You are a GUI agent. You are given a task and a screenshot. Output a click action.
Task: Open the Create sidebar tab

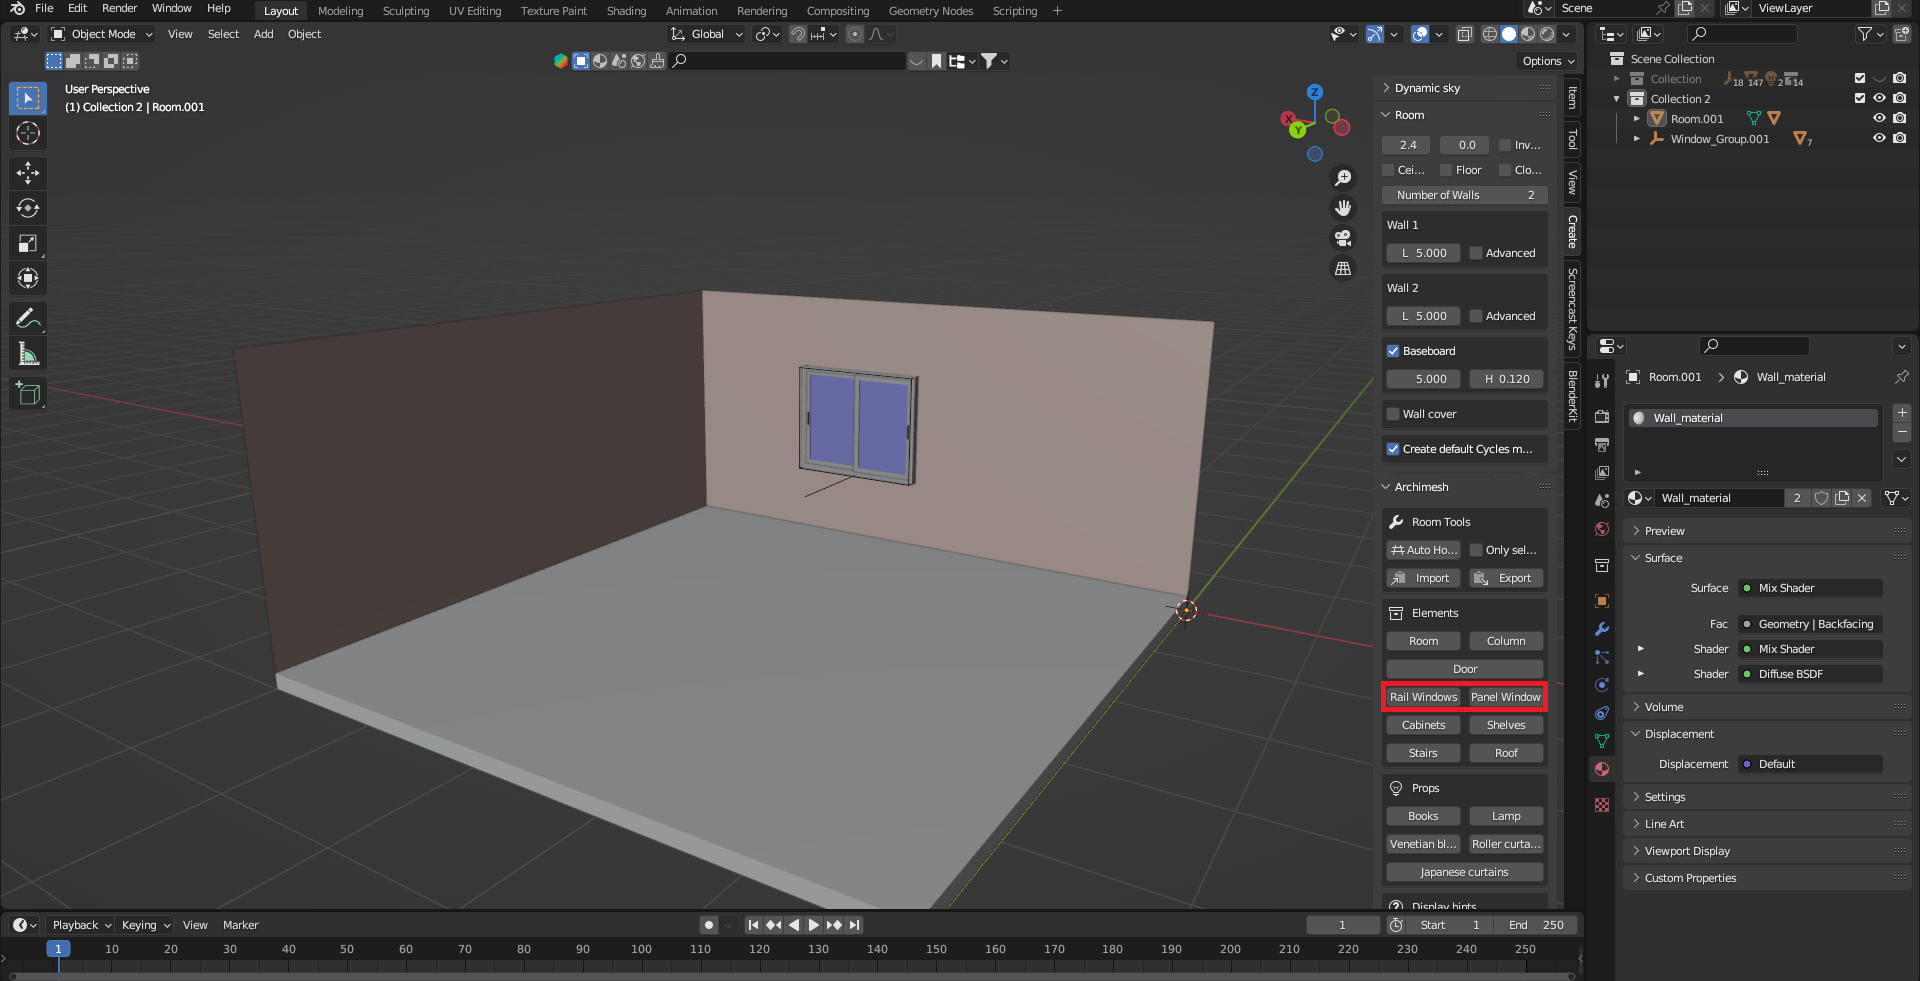(1572, 232)
